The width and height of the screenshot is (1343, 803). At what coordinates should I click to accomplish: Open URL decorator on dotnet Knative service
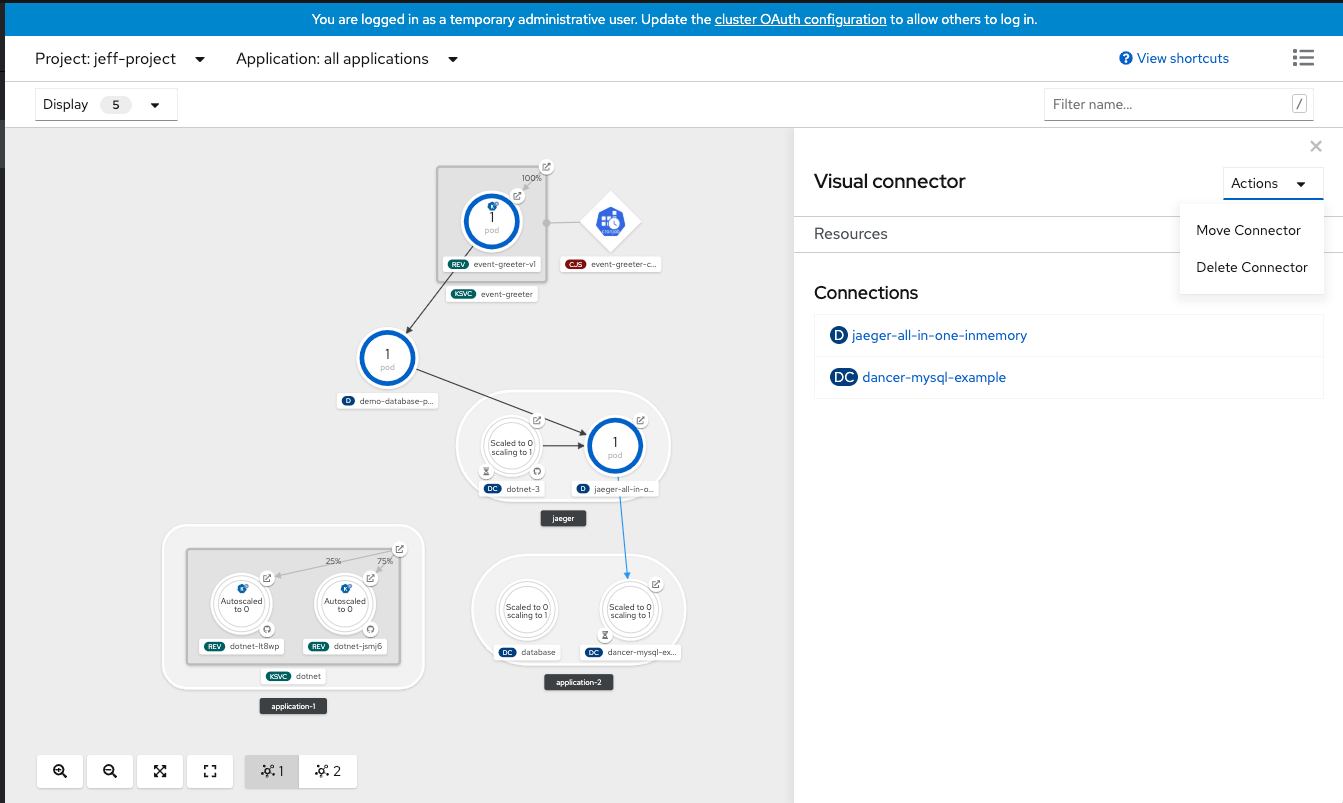[399, 549]
